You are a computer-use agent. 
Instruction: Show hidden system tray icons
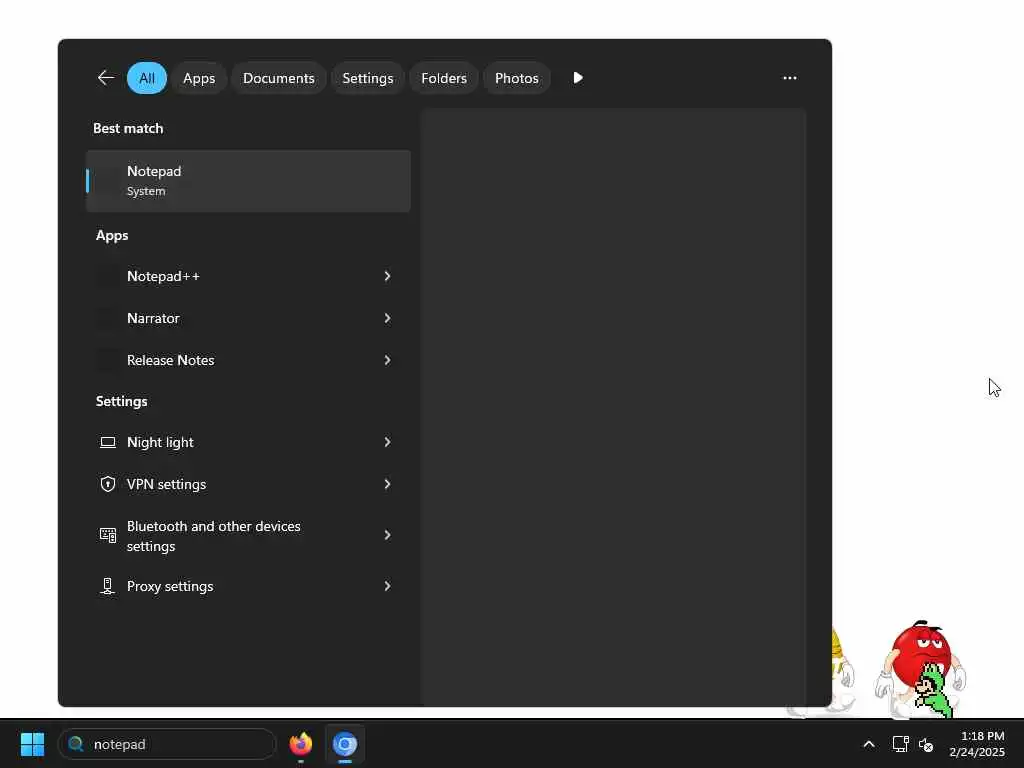[x=869, y=744]
